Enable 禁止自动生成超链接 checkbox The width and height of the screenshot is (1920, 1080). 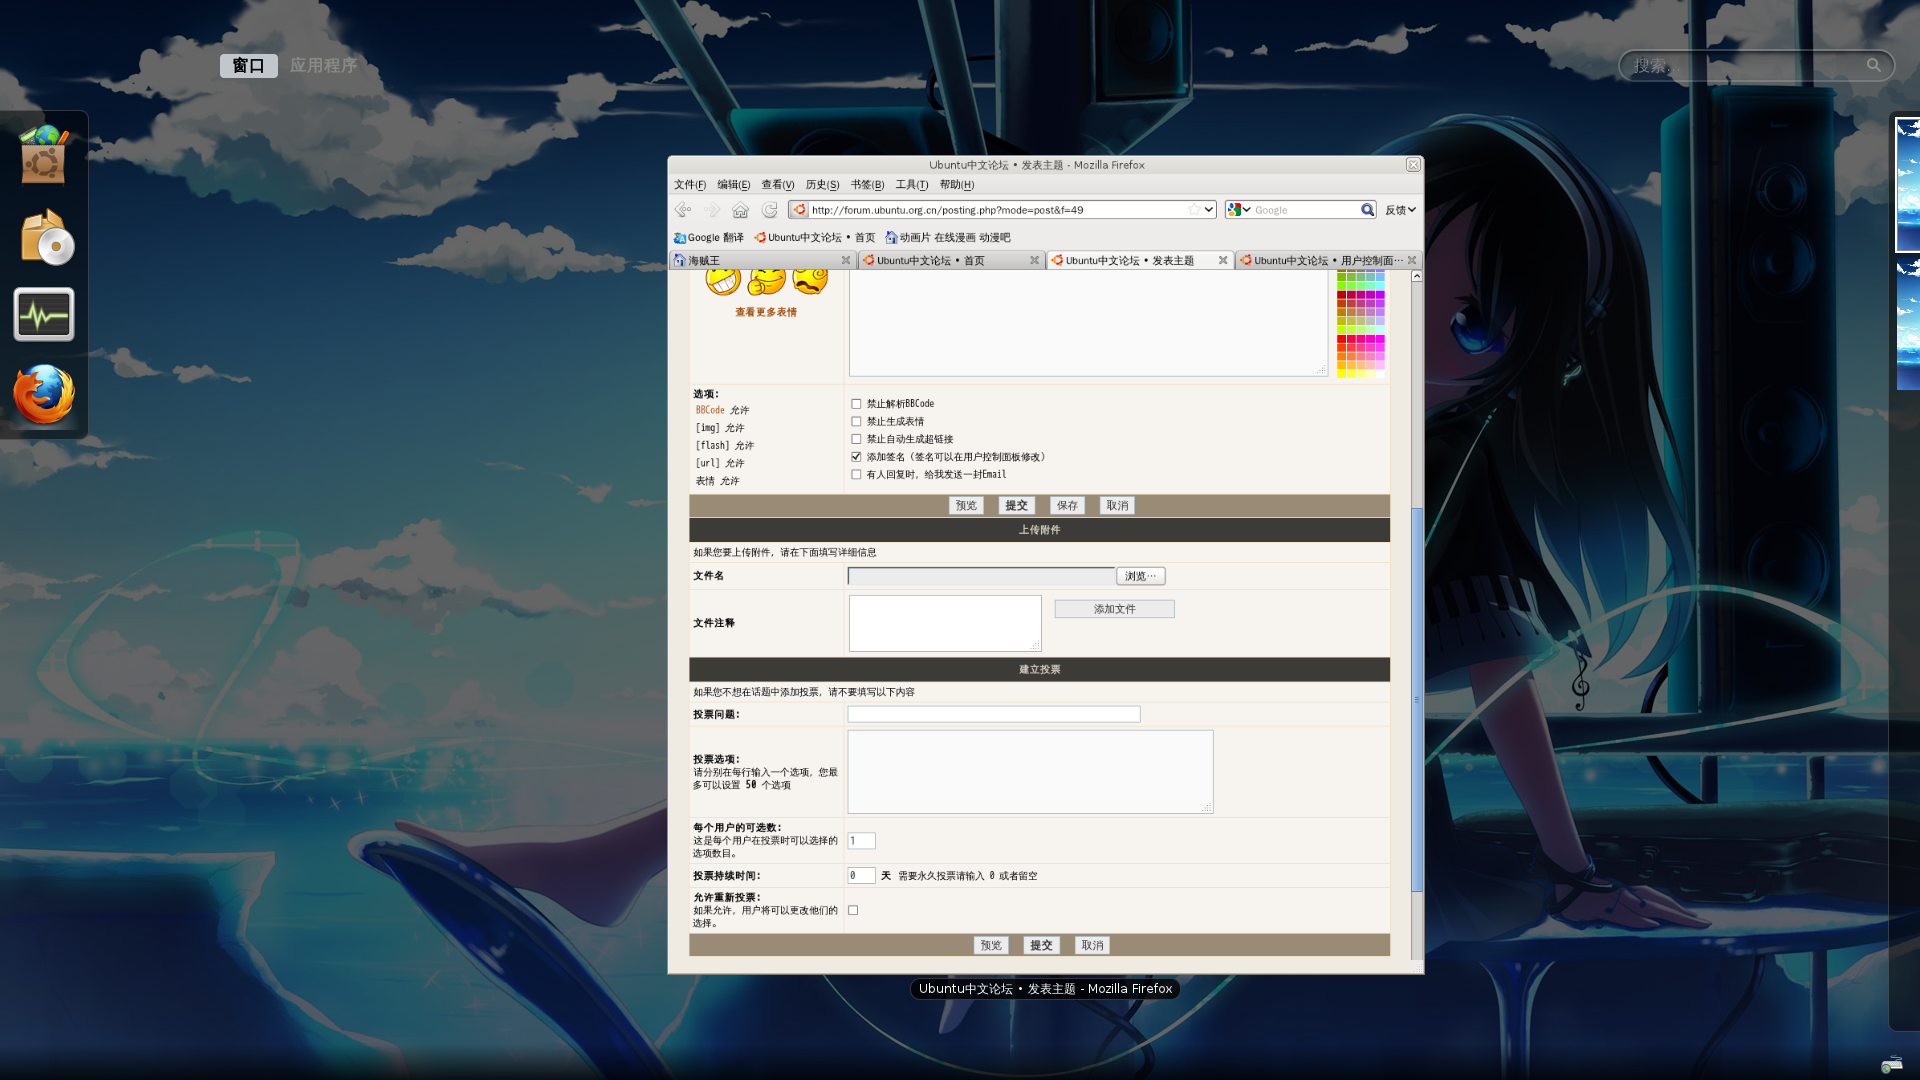coord(856,439)
